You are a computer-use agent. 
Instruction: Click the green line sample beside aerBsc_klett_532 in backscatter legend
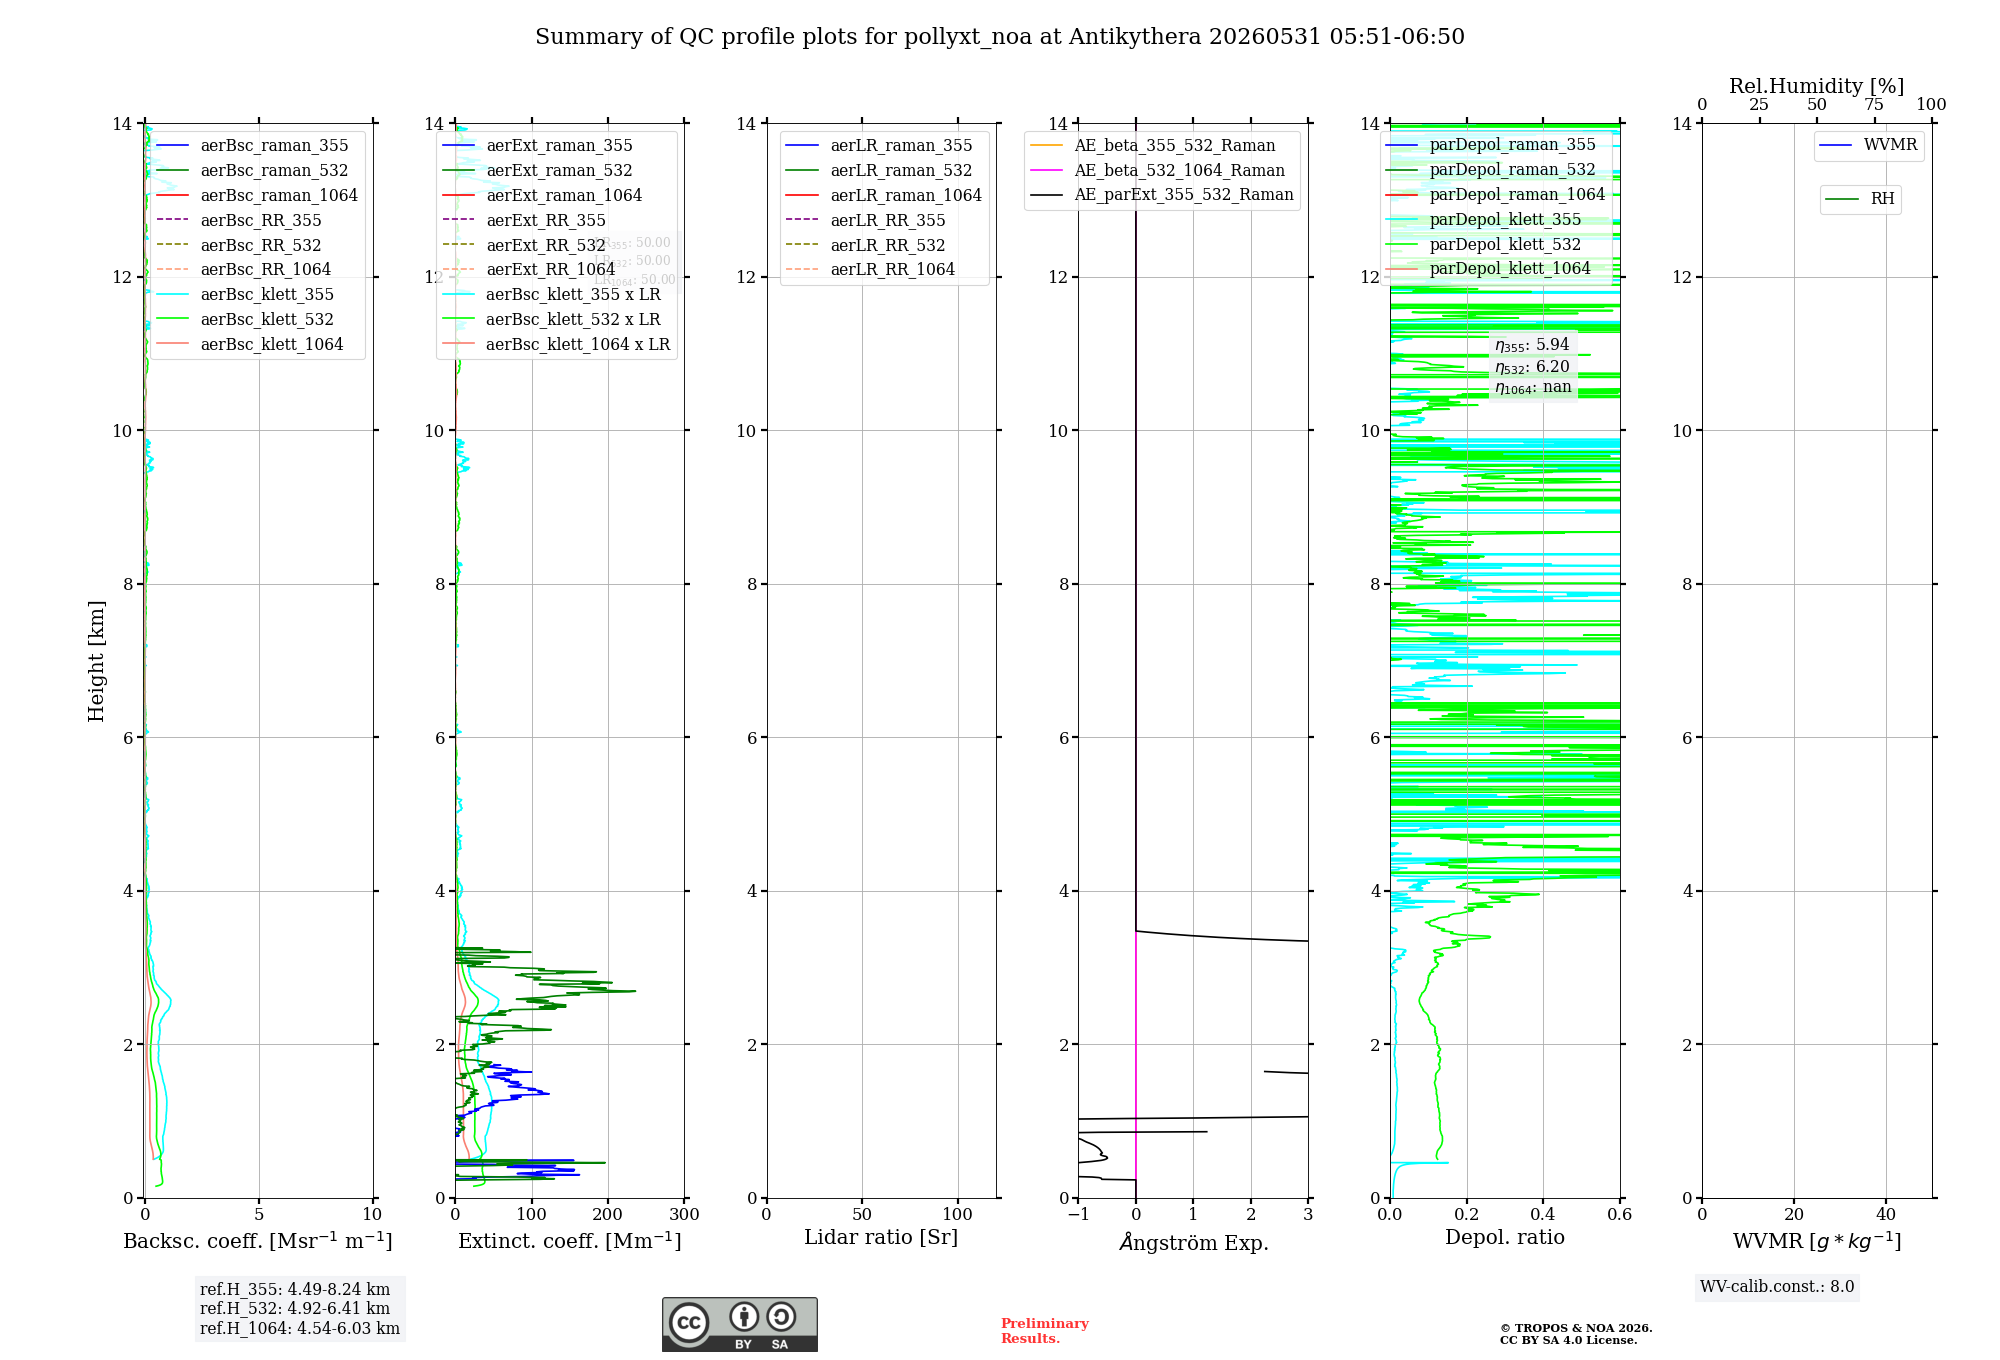[x=173, y=320]
